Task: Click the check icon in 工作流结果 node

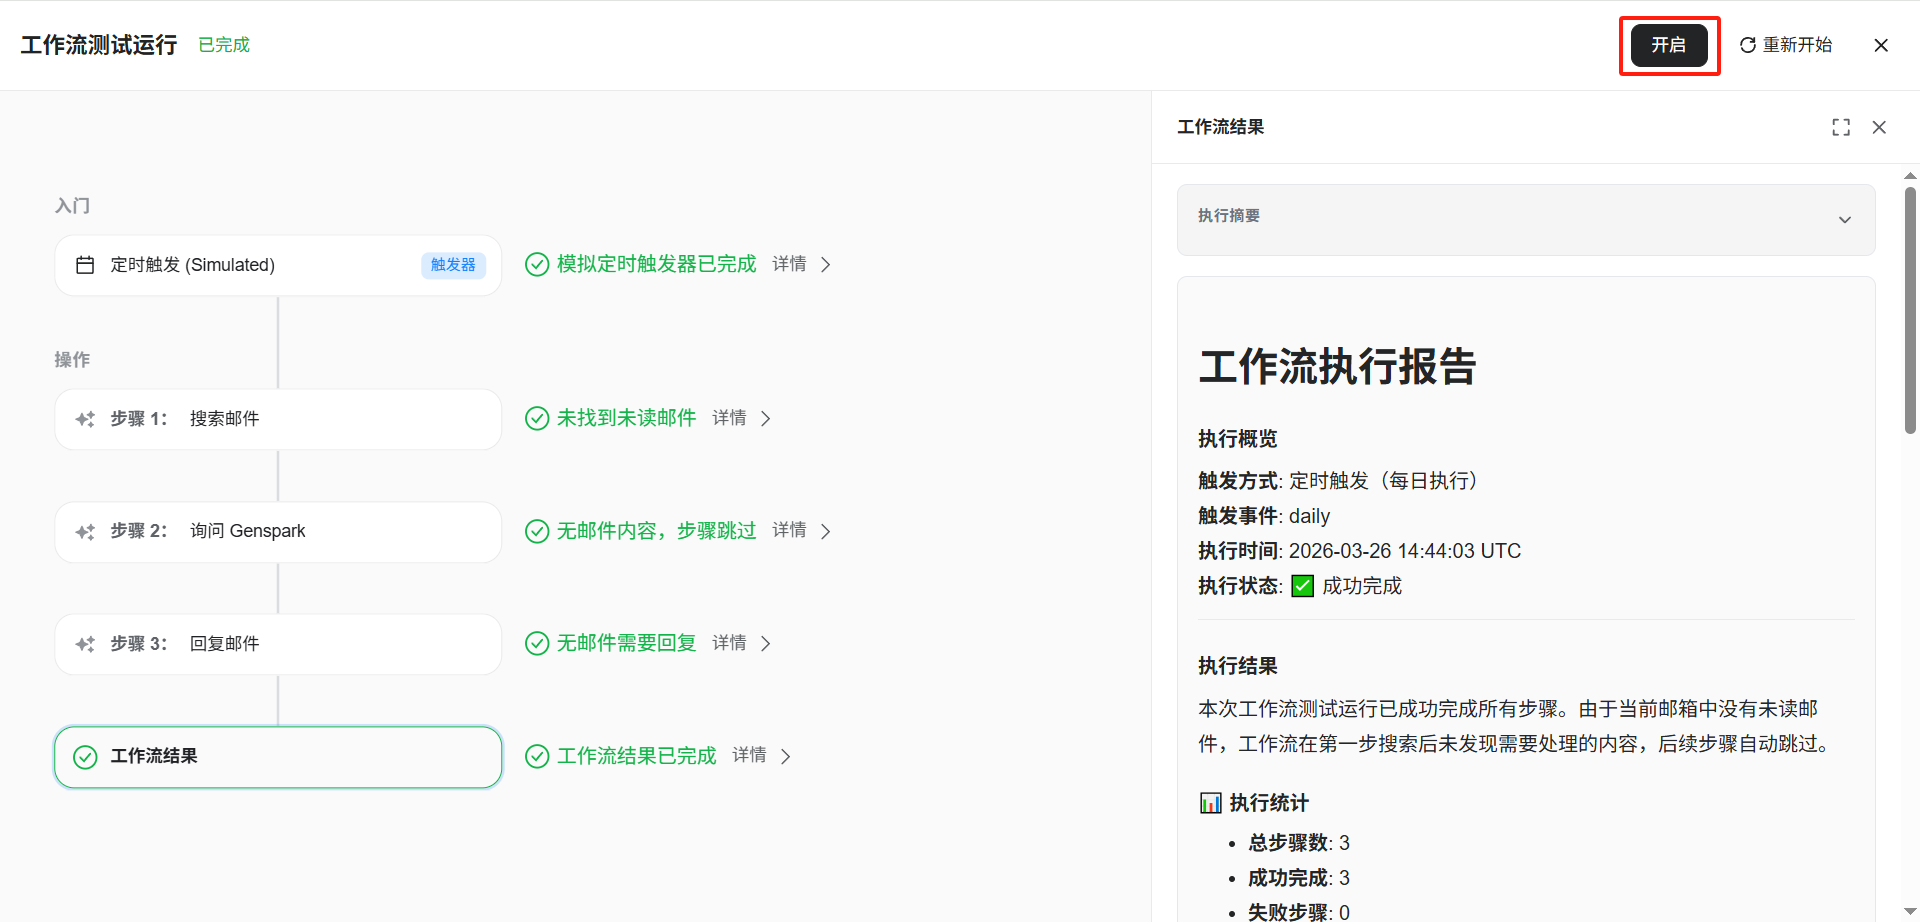Action: [85, 757]
